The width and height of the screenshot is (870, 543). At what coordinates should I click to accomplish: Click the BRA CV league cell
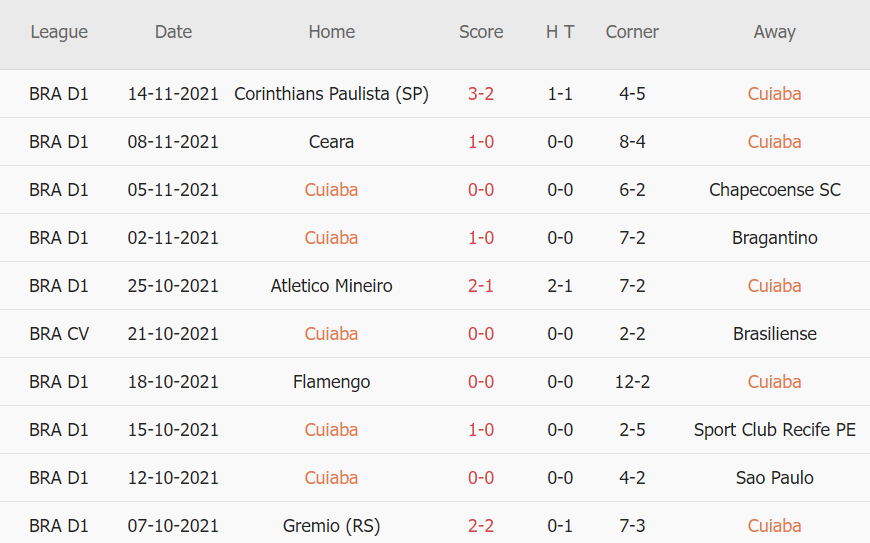(59, 334)
